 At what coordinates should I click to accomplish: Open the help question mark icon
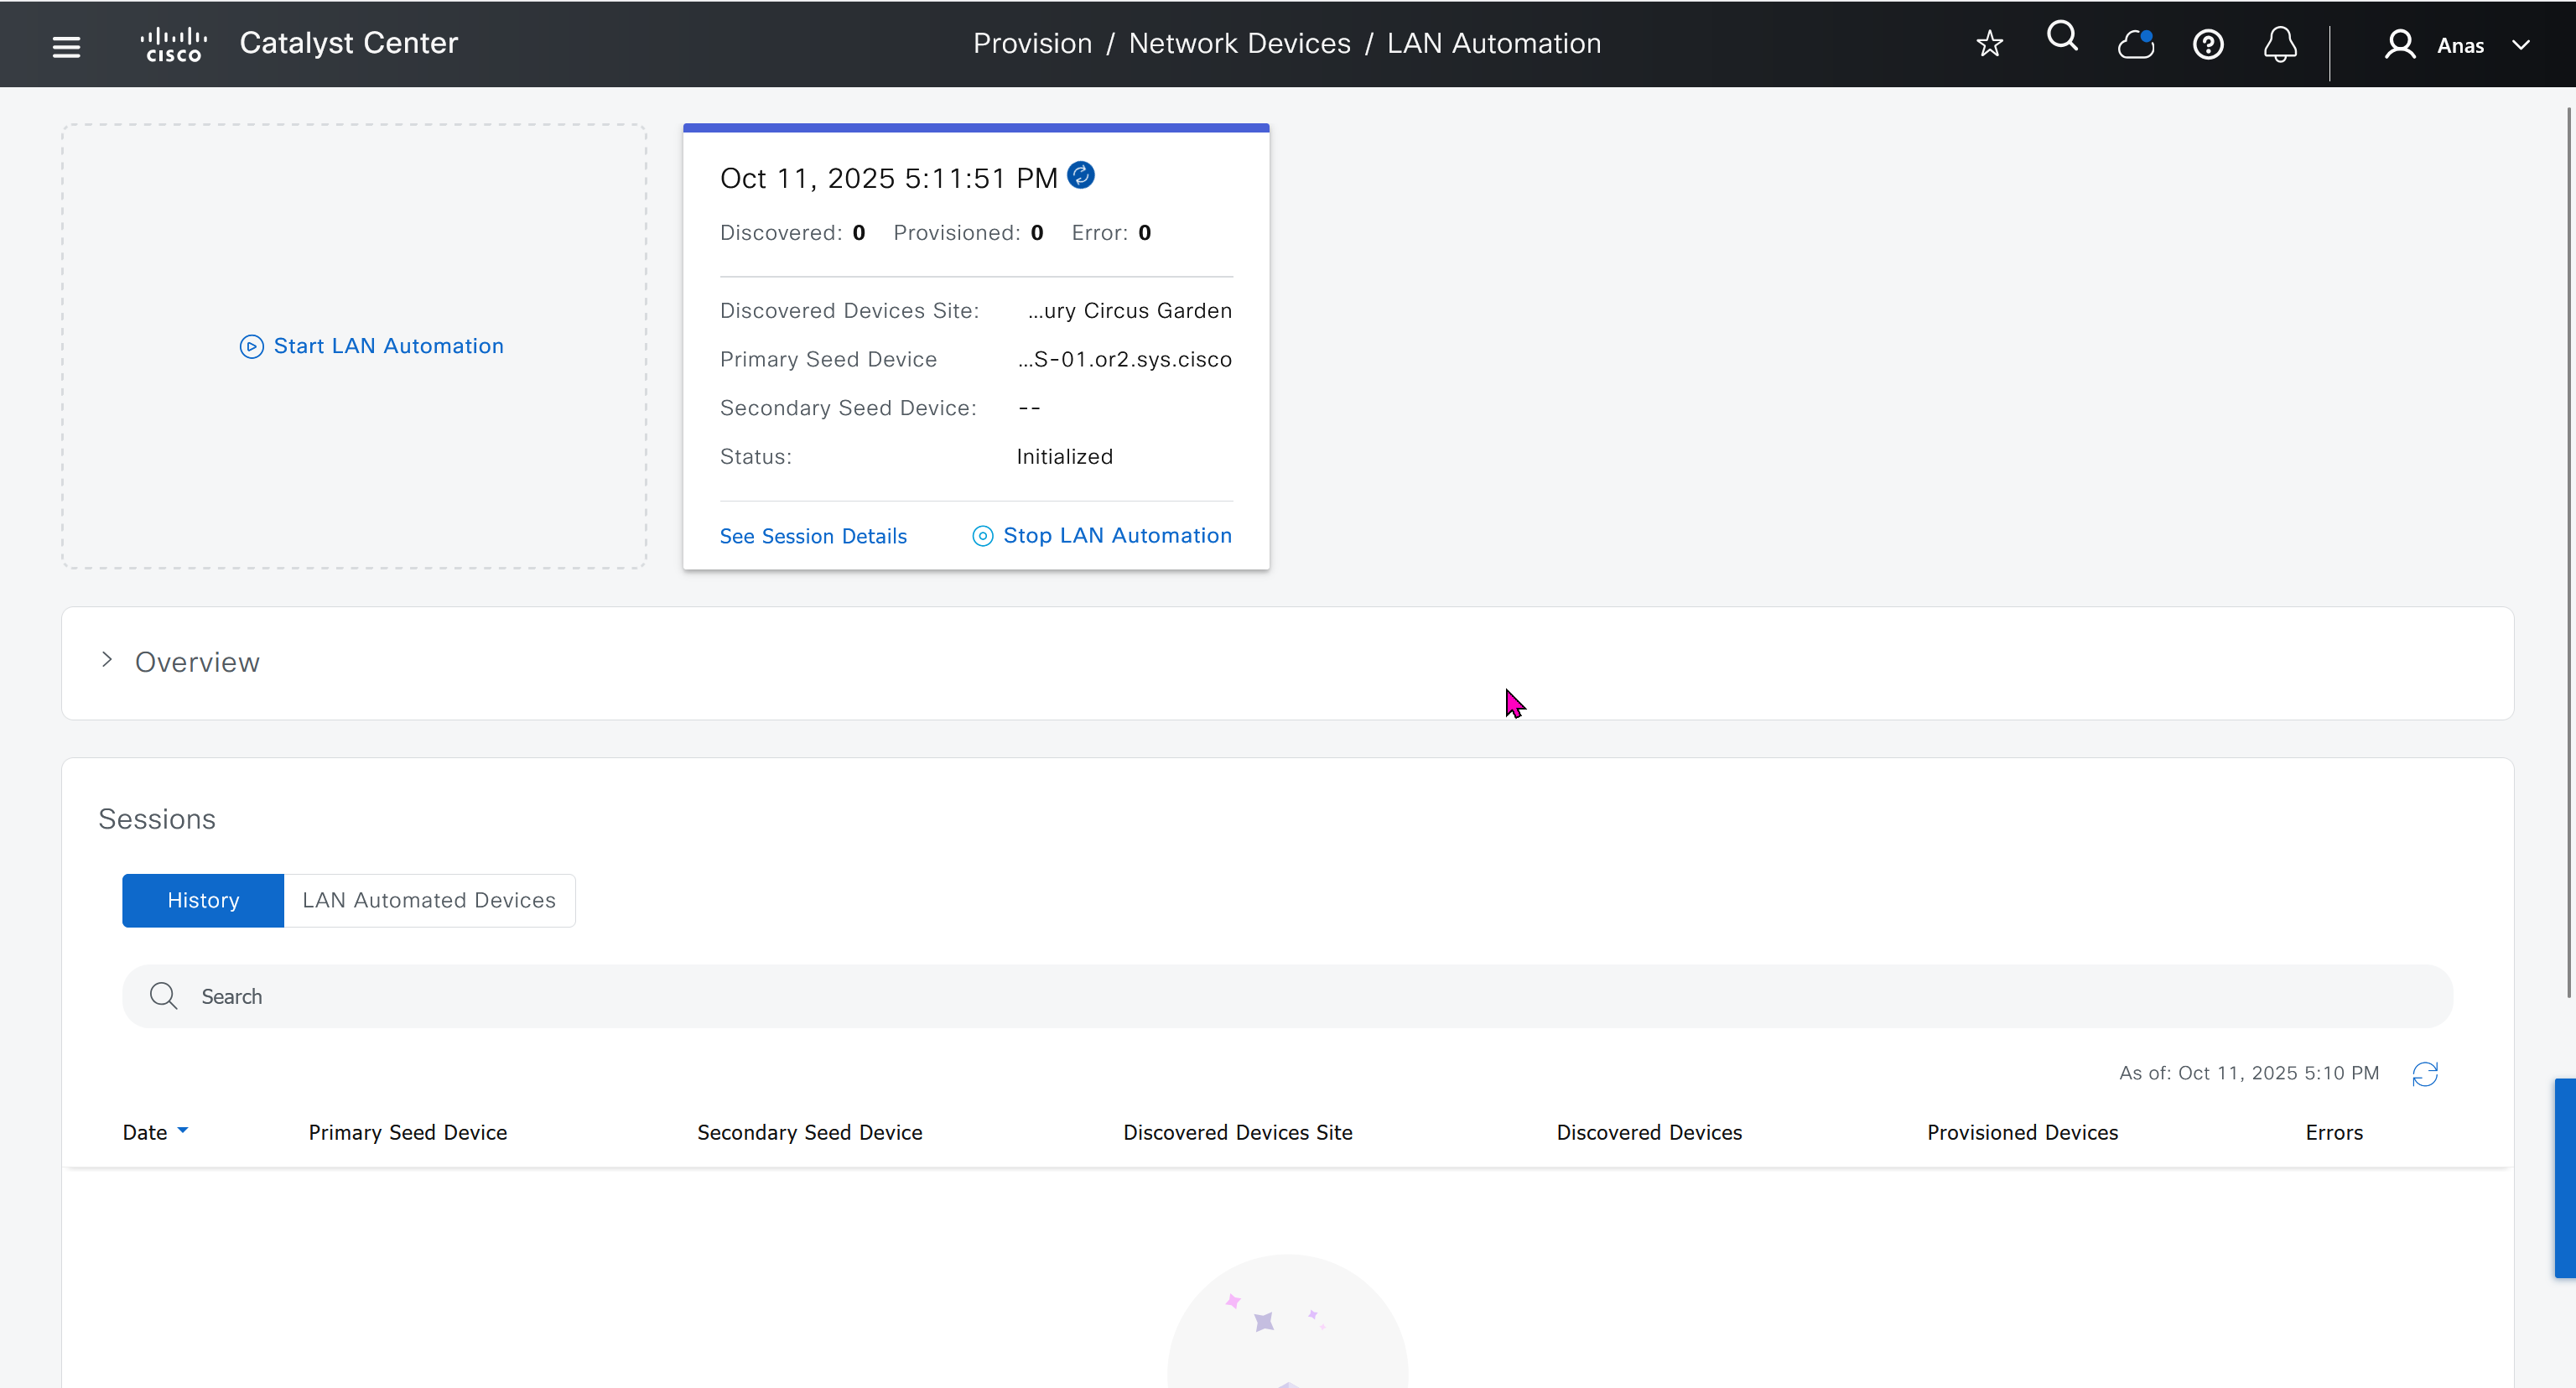2208,45
